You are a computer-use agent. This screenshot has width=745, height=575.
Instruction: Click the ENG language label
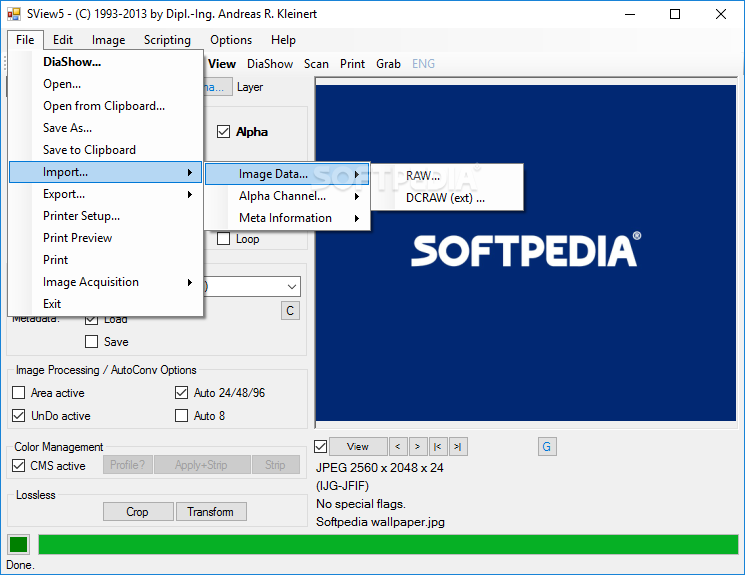(423, 64)
